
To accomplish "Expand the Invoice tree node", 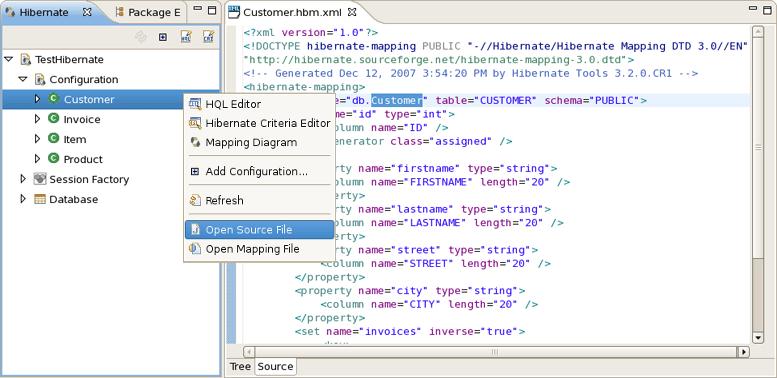I will (x=38, y=119).
